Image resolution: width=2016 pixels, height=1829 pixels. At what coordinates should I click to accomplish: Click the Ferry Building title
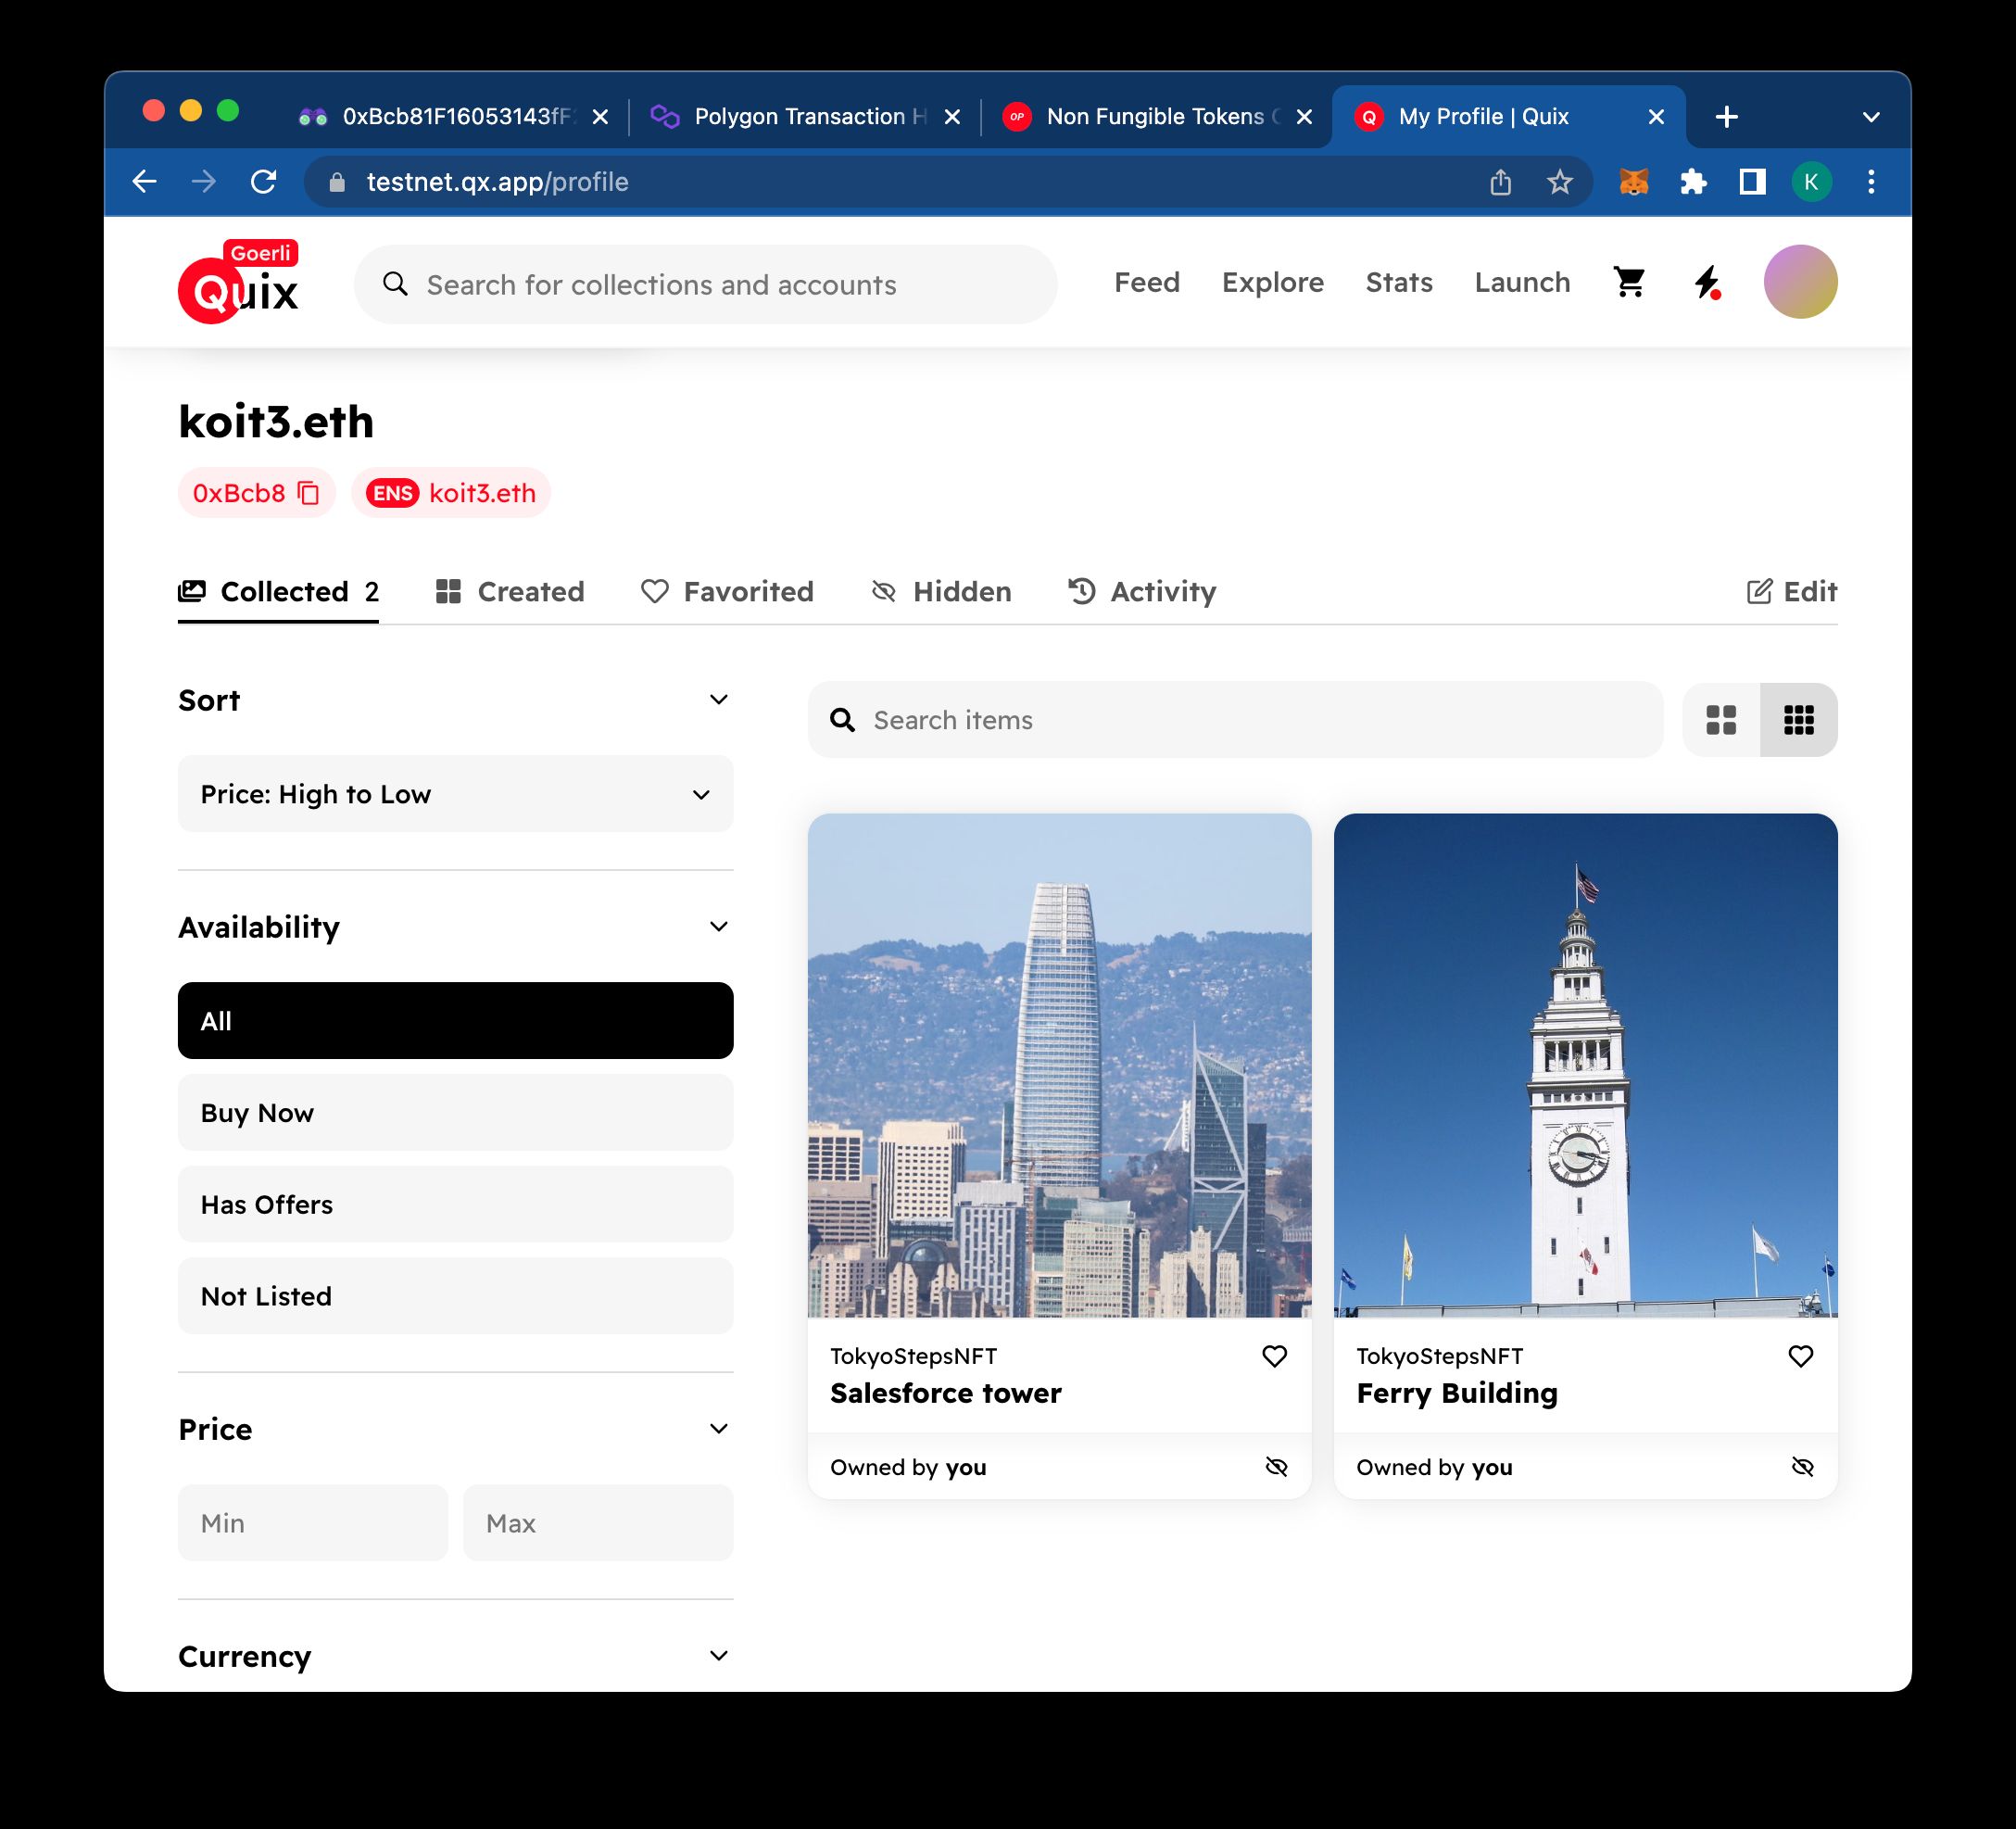tap(1457, 1393)
